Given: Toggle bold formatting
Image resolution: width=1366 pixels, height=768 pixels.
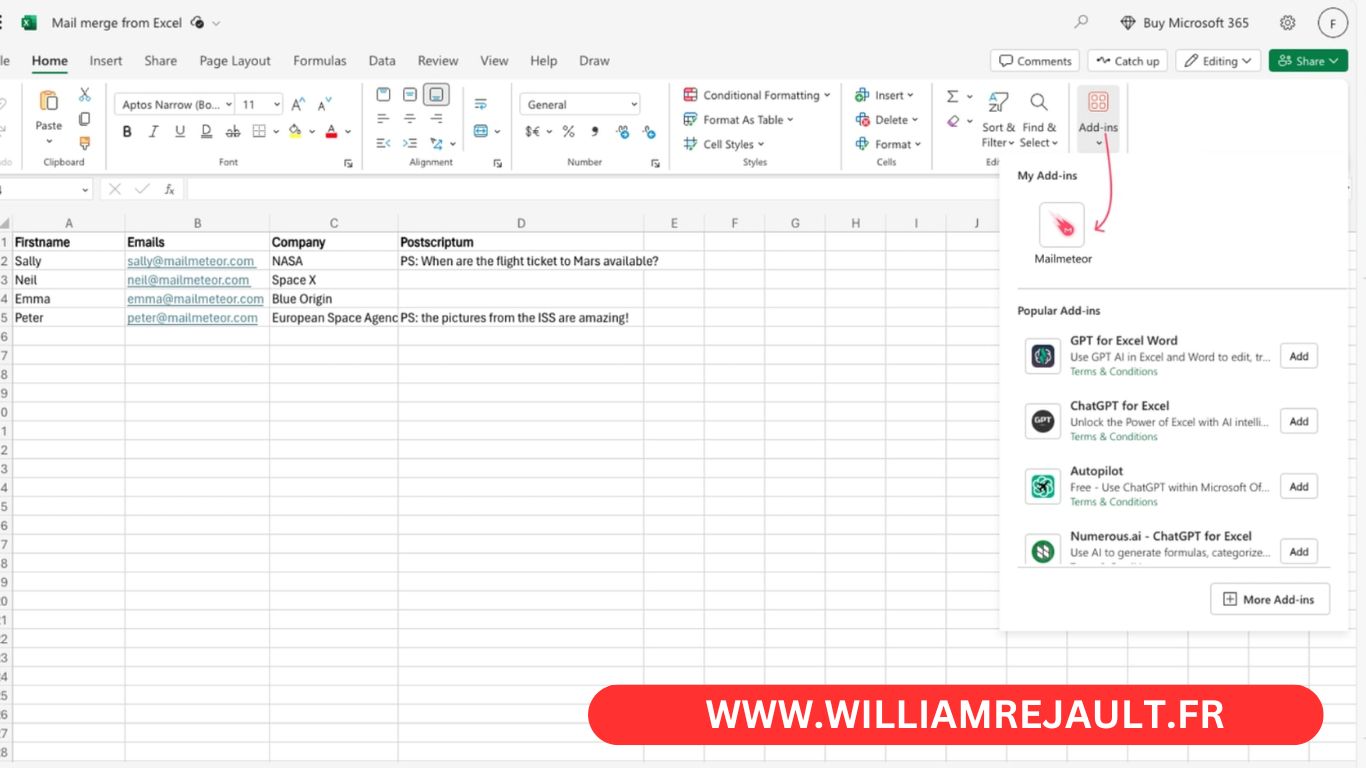Looking at the screenshot, I should (x=127, y=131).
